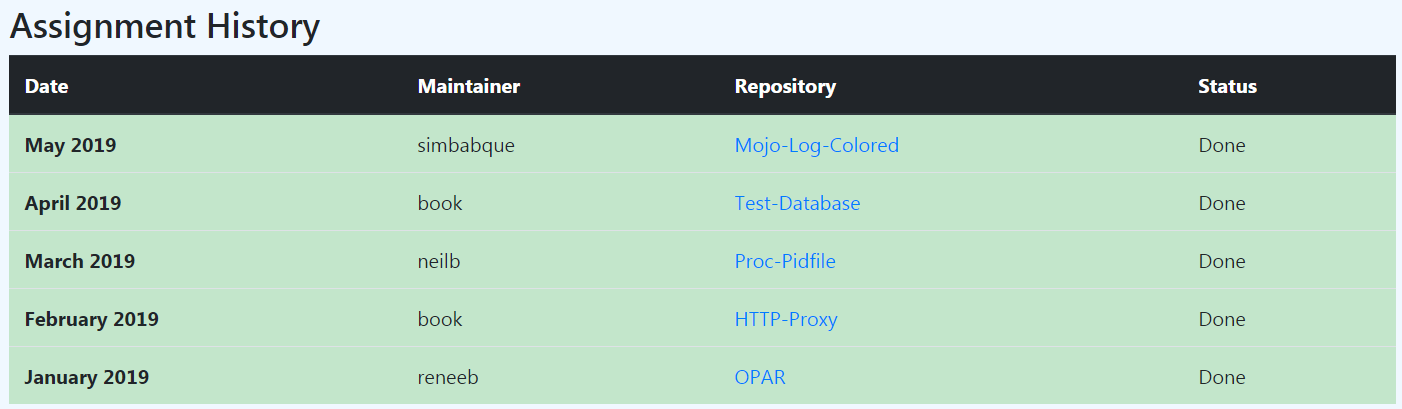This screenshot has height=409, width=1402.
Task: Select the February 2019 date cell
Action: (92, 319)
